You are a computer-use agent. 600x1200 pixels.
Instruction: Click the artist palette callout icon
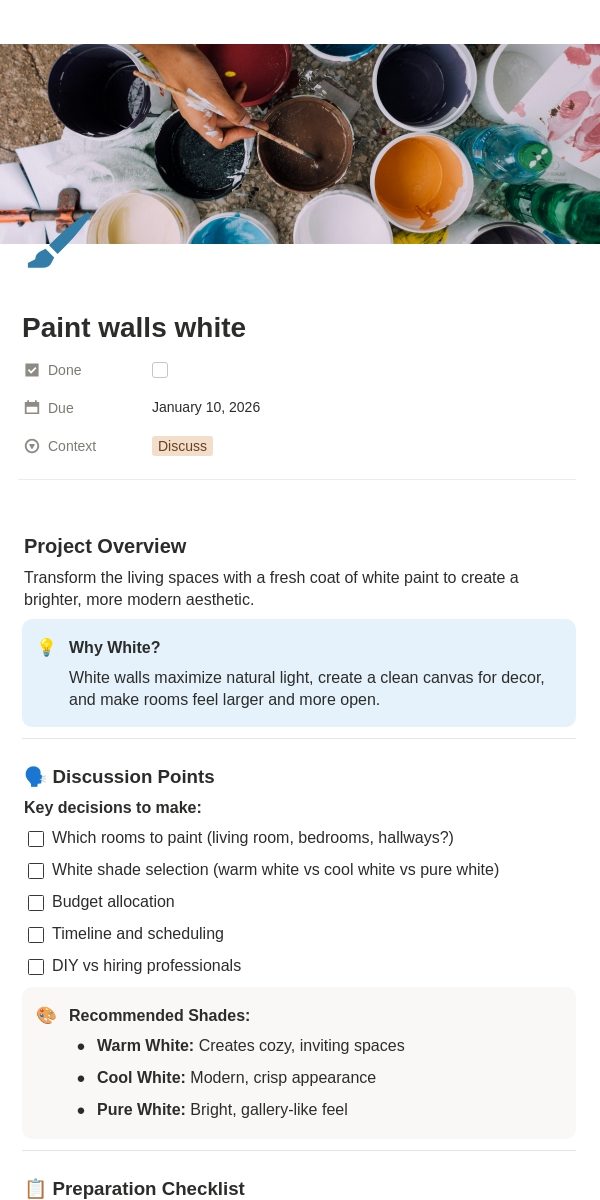(46, 1016)
